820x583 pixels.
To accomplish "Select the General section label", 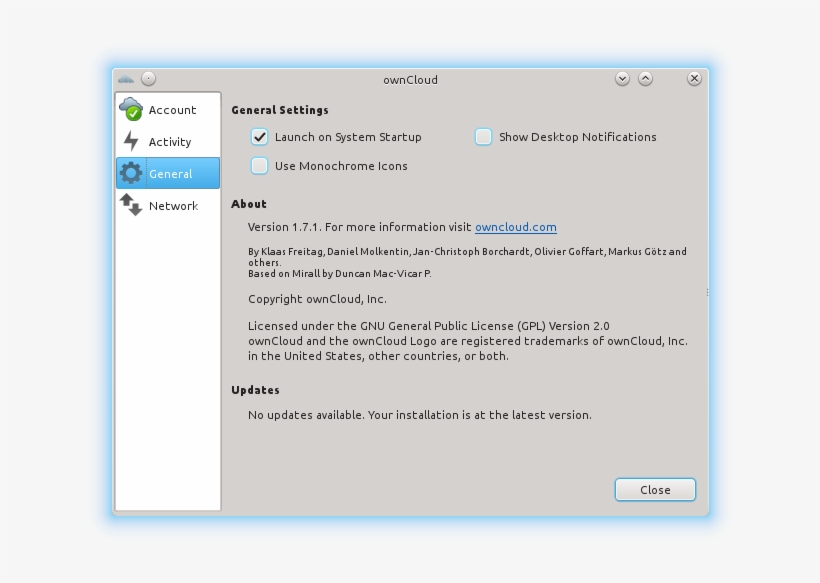I will point(170,174).
